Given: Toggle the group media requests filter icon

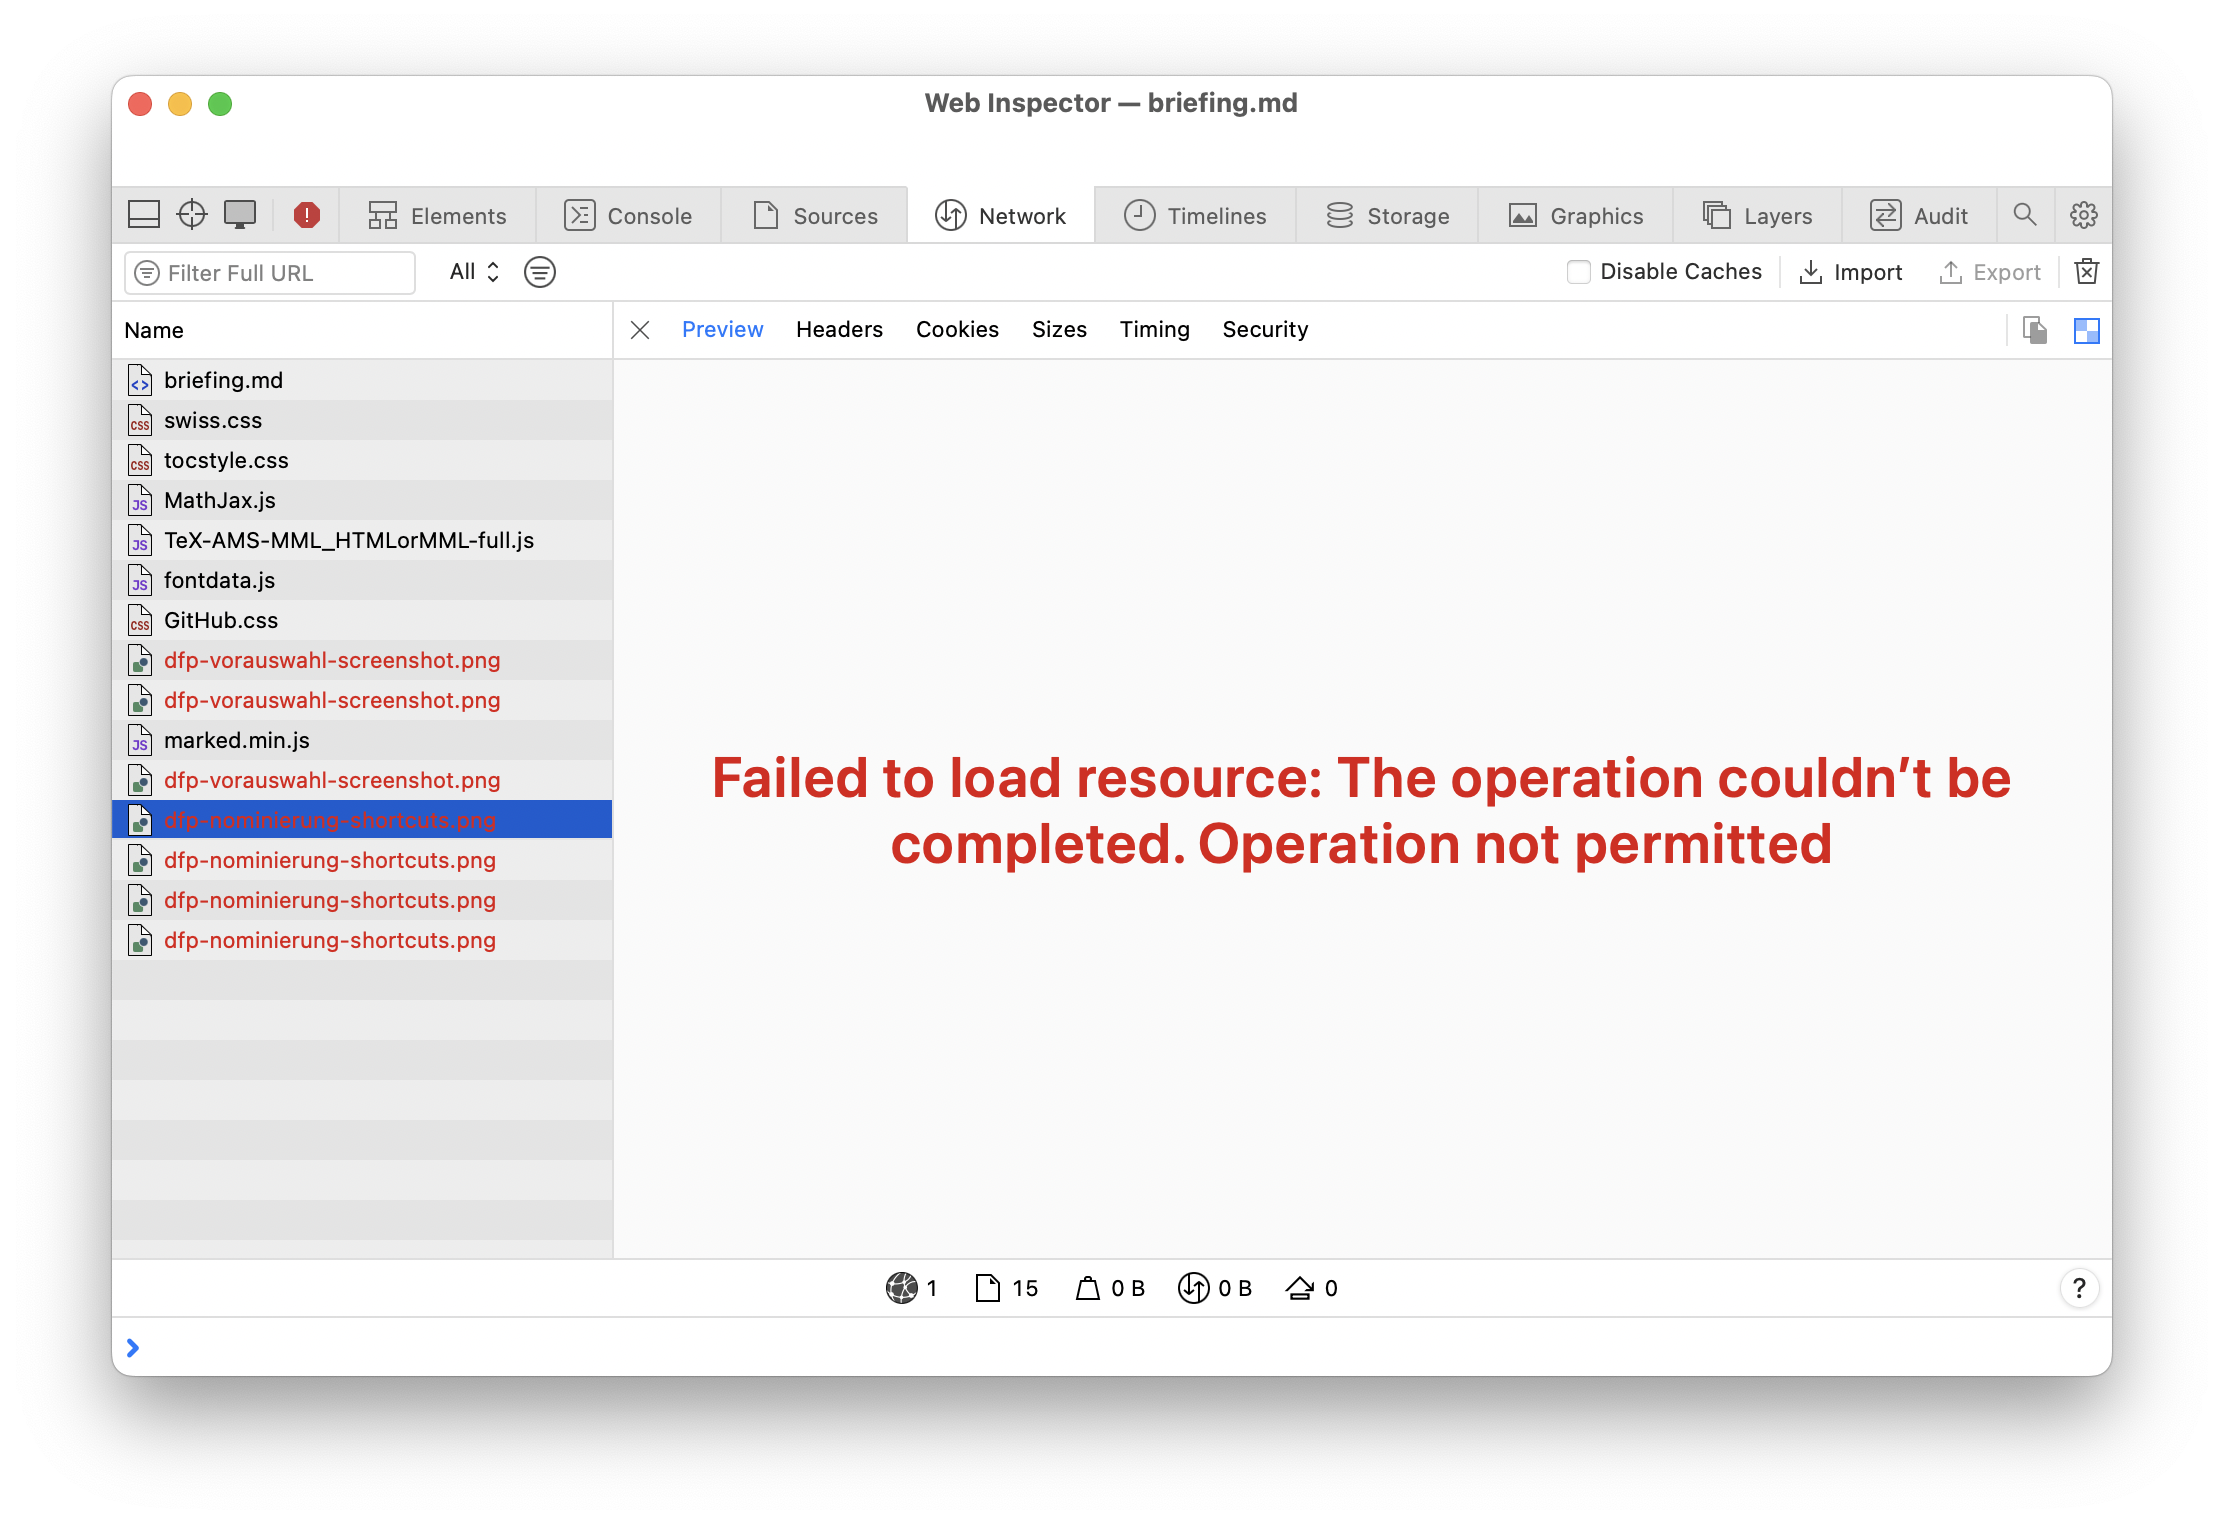Looking at the screenshot, I should tap(540, 272).
